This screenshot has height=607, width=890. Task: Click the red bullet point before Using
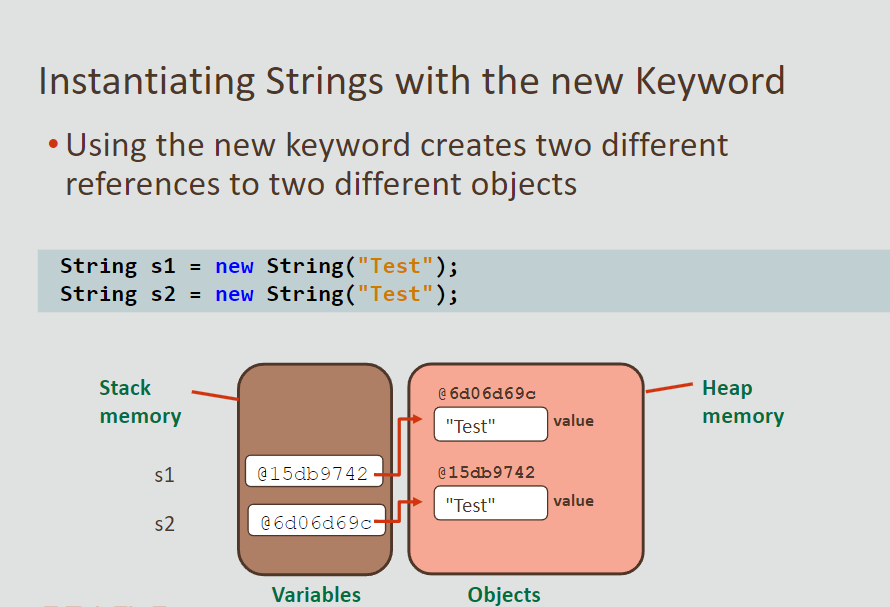pos(51,143)
